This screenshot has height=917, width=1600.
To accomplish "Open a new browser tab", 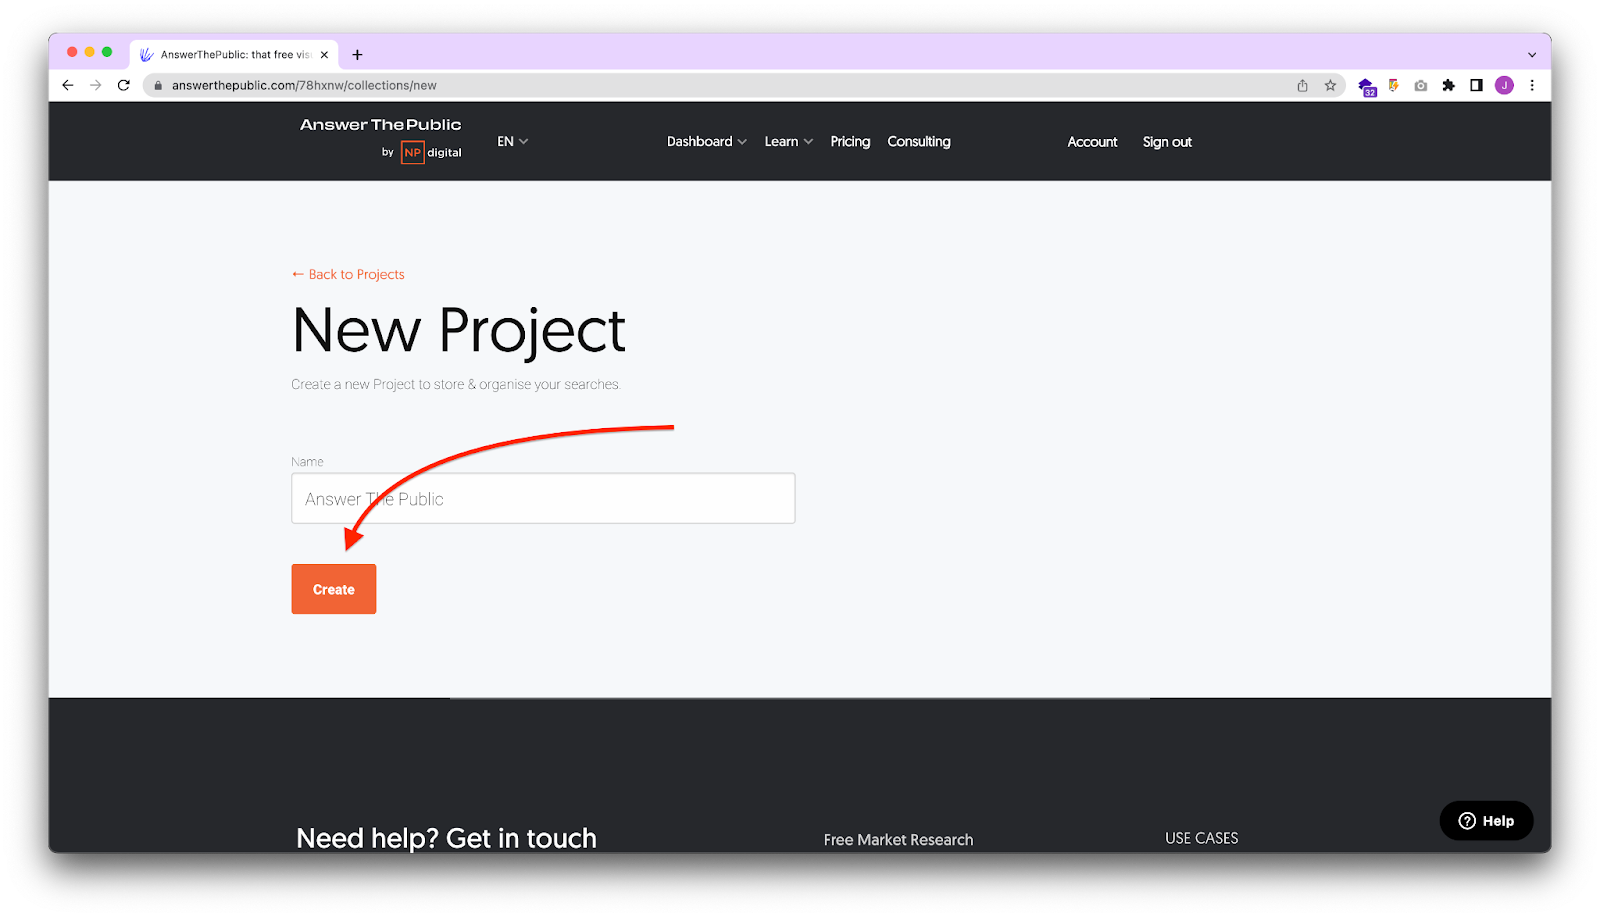I will click(x=357, y=55).
